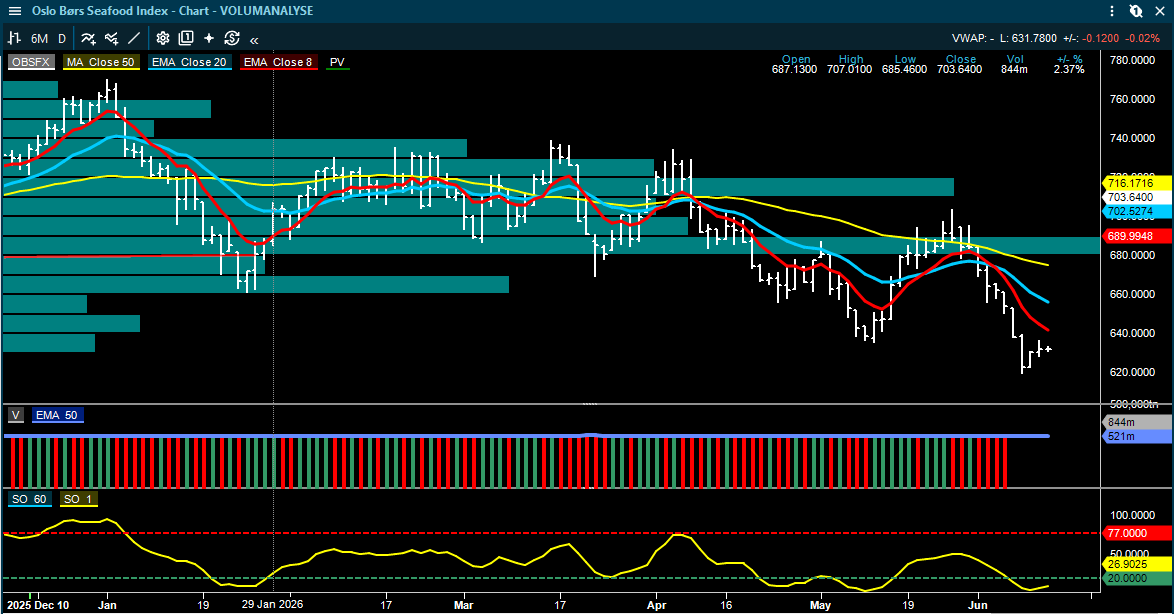Click the Open value 687.1300
Viewport: 1174px width, 614px height.
794,70
